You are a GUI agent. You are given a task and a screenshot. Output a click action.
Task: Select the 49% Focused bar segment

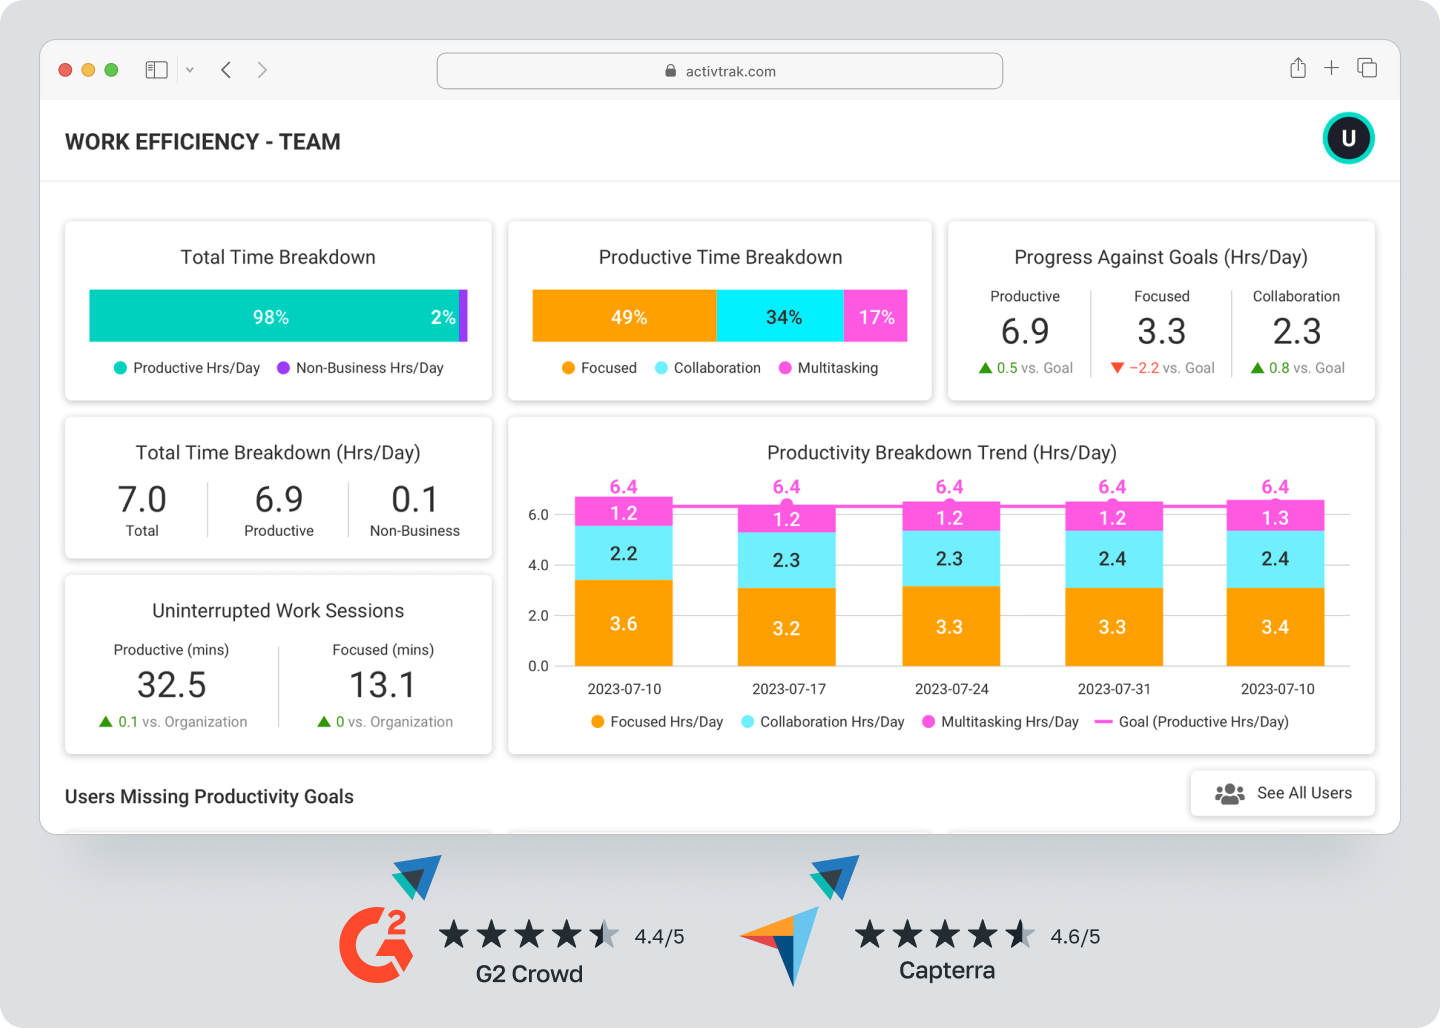[625, 317]
